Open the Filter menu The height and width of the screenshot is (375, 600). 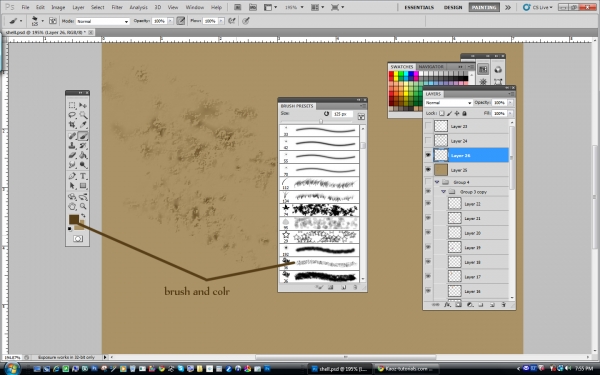click(117, 7)
